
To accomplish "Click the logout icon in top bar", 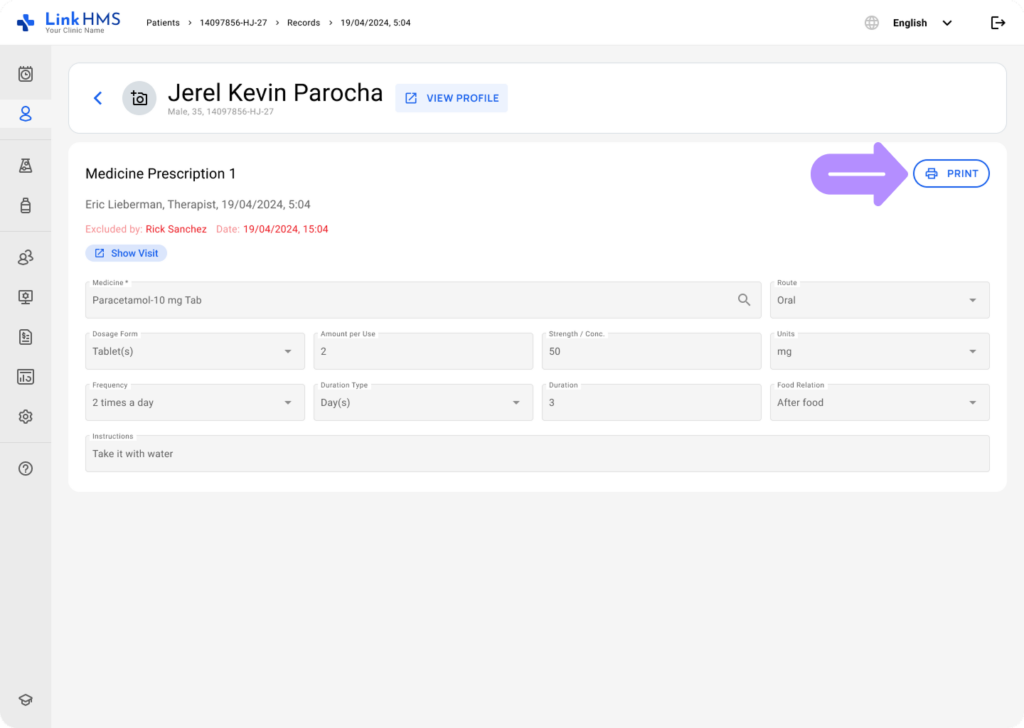I will [997, 23].
